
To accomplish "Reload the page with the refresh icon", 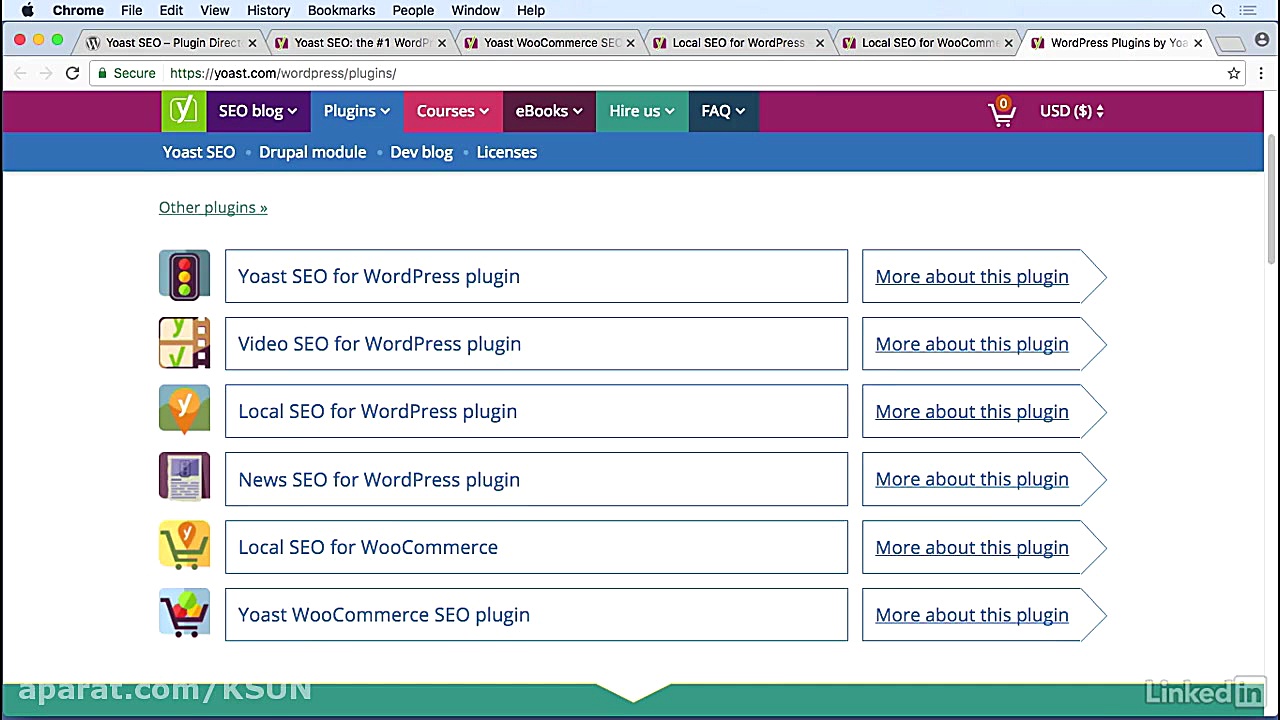I will pos(72,73).
